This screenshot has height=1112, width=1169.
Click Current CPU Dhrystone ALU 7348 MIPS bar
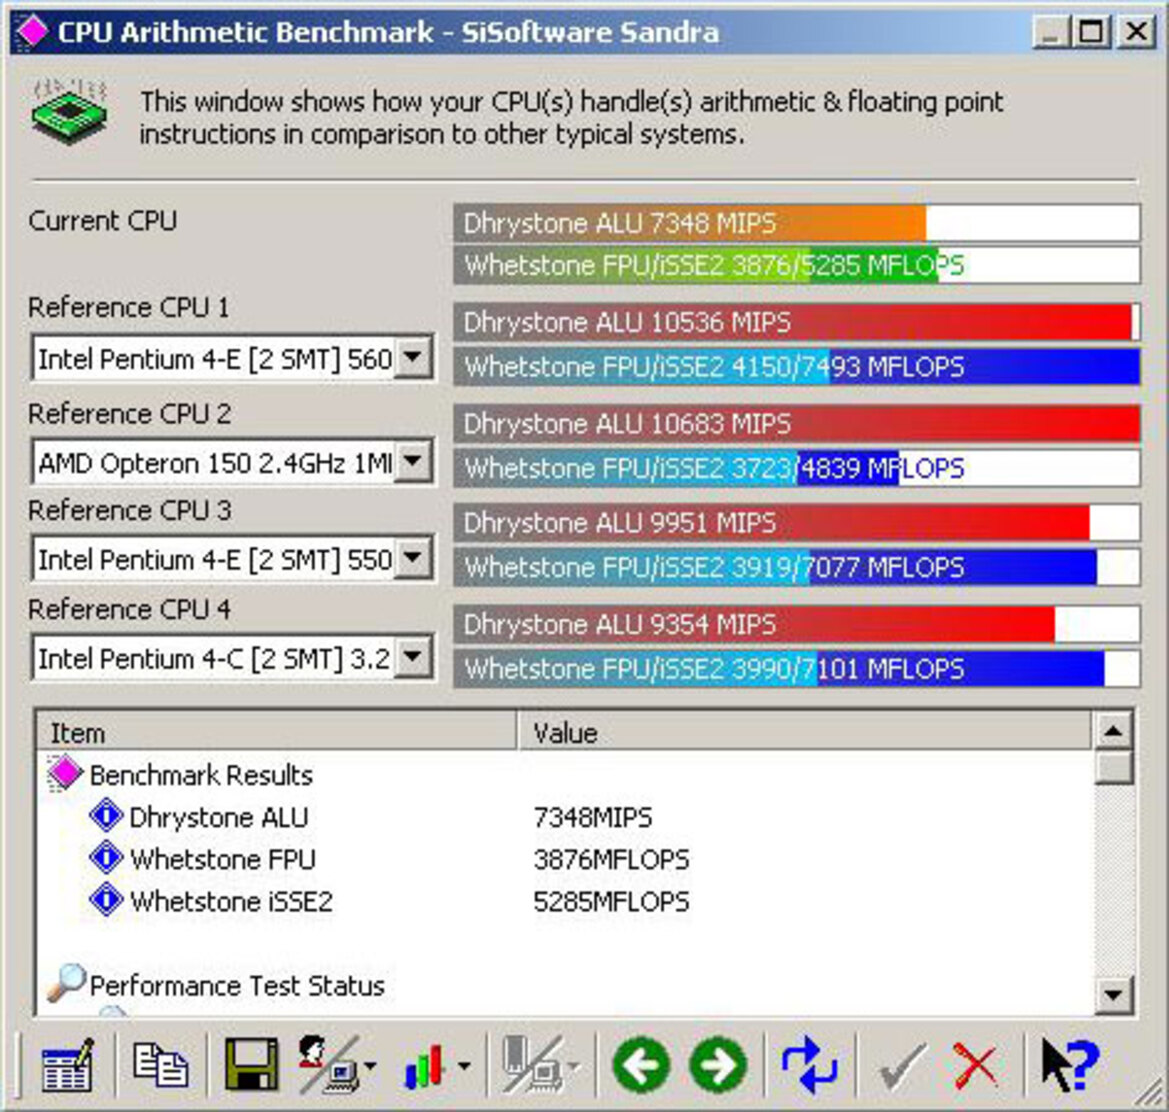(x=796, y=222)
